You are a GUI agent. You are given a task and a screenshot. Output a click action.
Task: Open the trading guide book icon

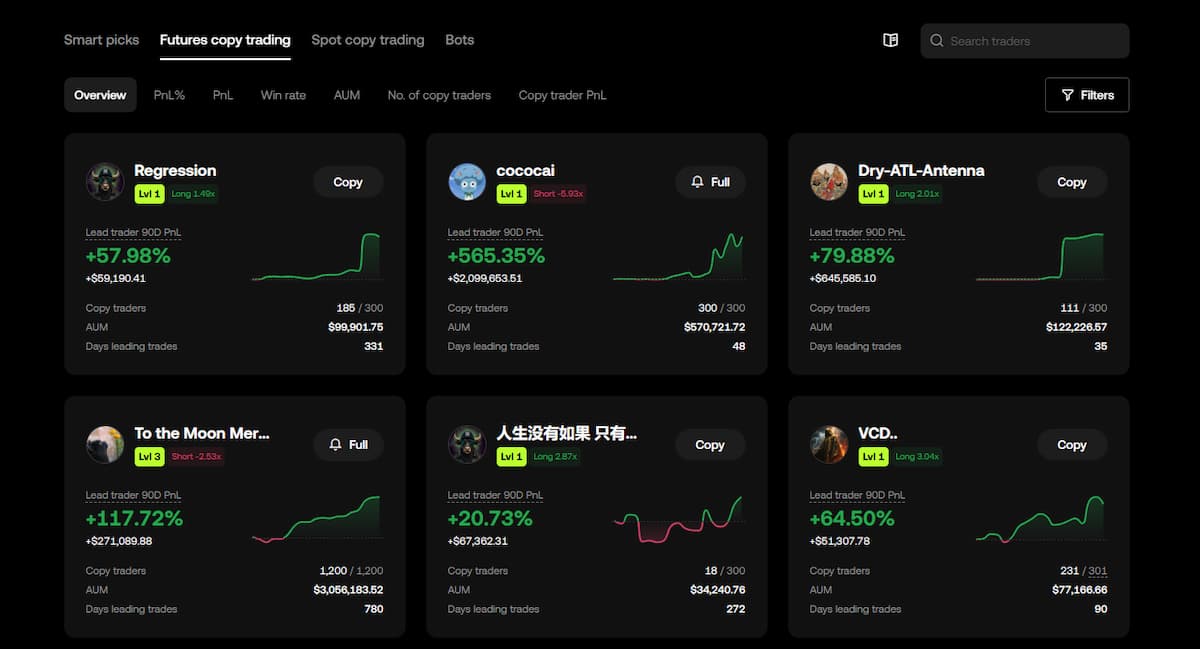[889, 40]
